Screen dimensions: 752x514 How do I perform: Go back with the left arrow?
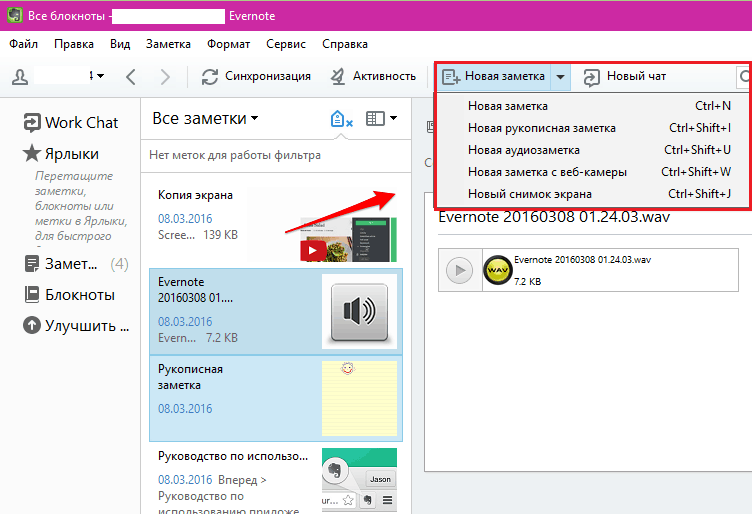click(x=130, y=77)
